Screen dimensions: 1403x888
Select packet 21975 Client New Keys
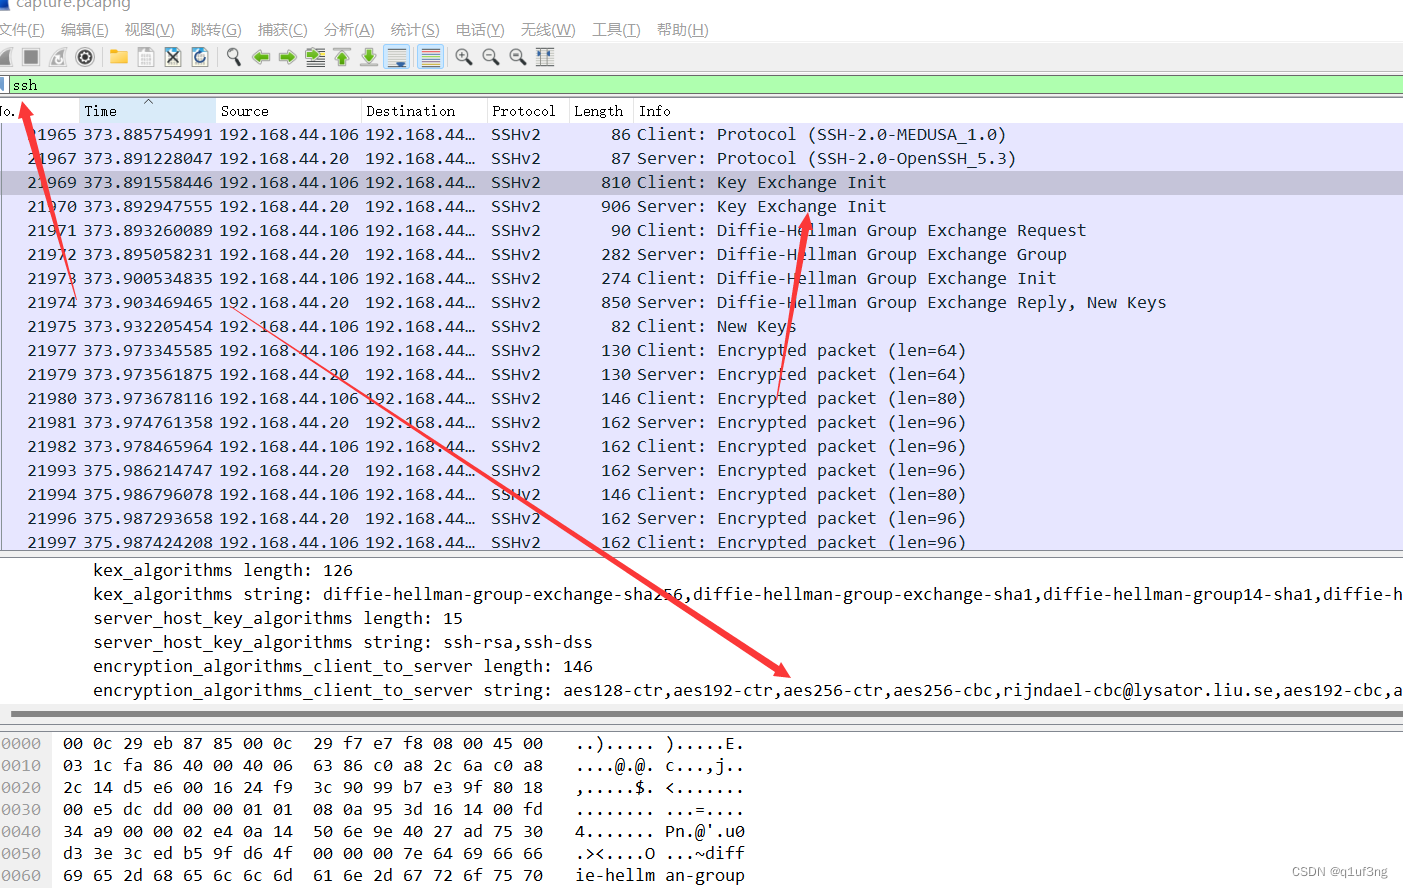(701, 326)
